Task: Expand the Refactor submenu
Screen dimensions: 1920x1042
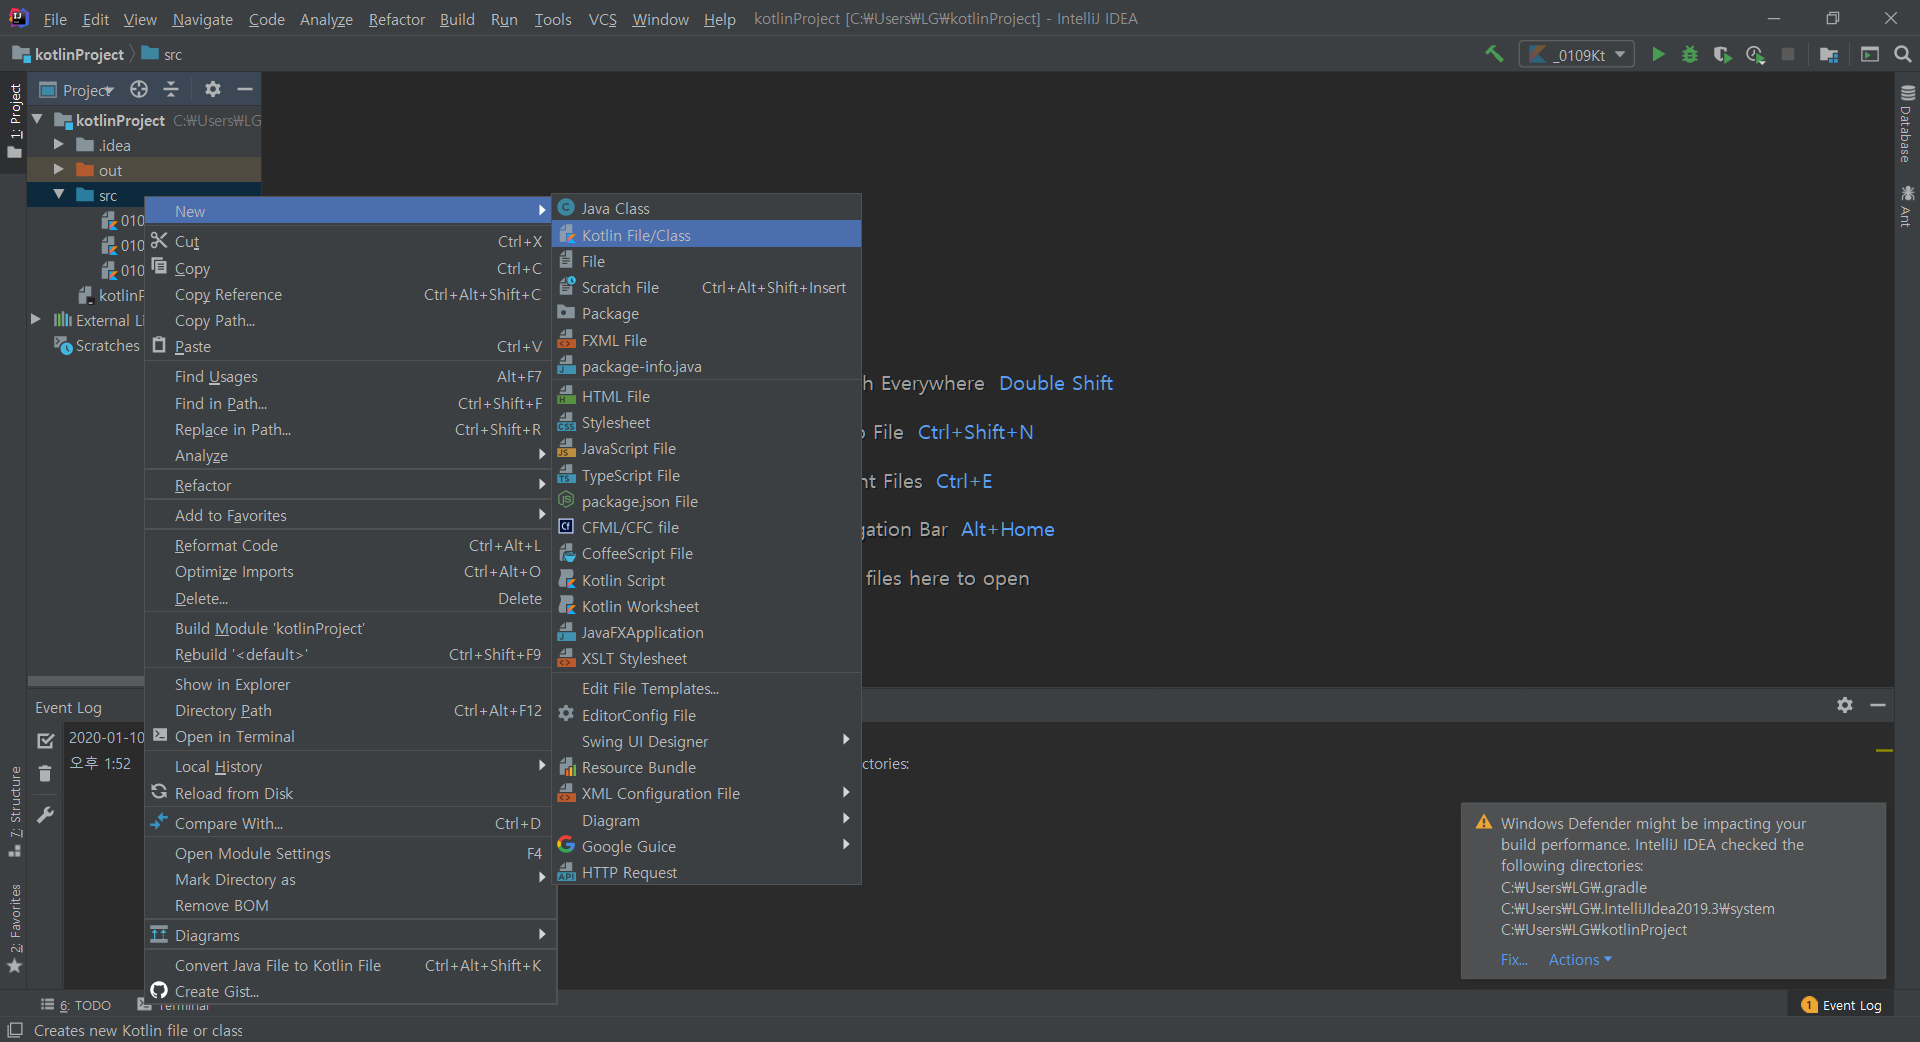Action: (350, 485)
